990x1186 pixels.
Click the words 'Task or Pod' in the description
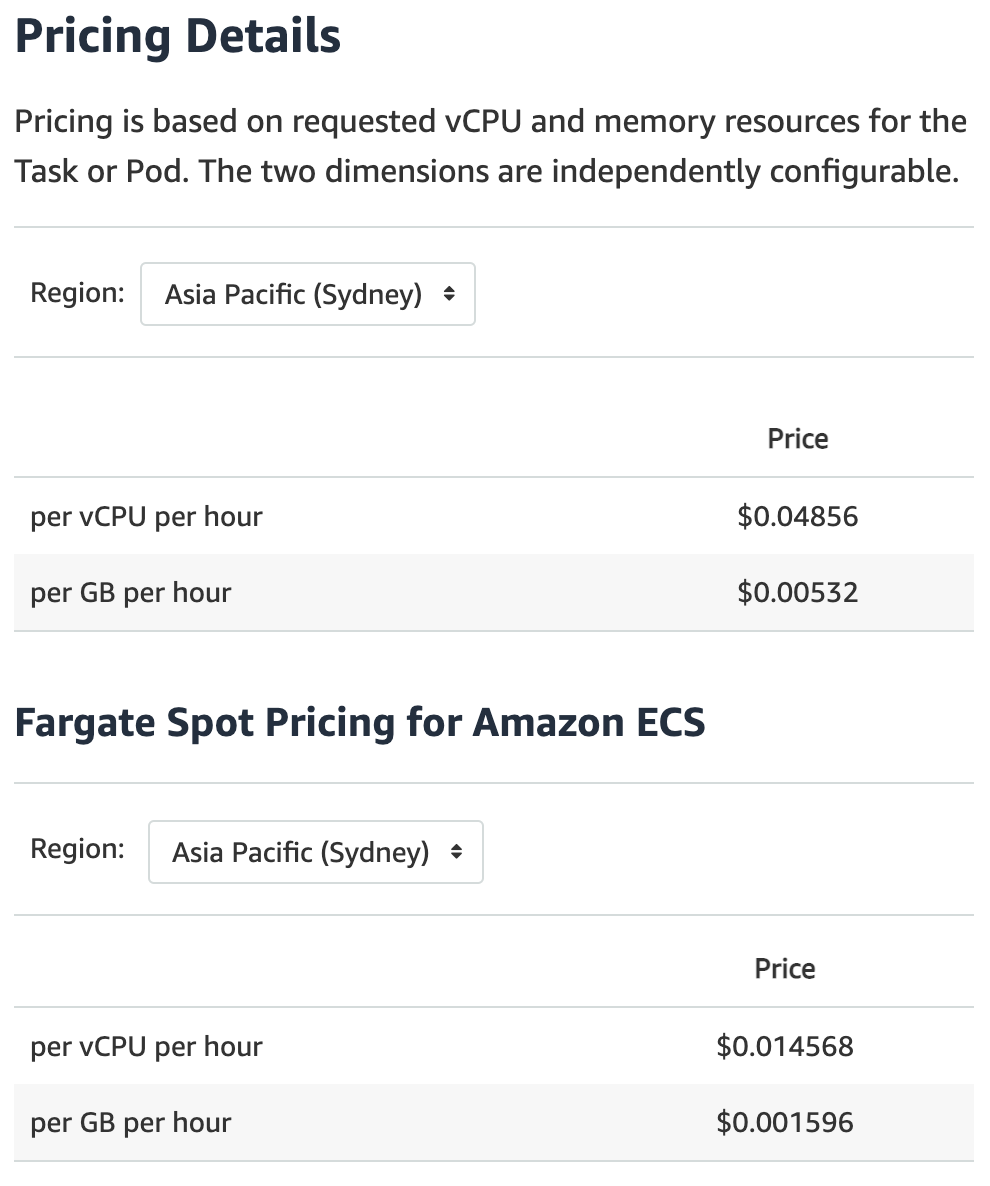tap(101, 172)
